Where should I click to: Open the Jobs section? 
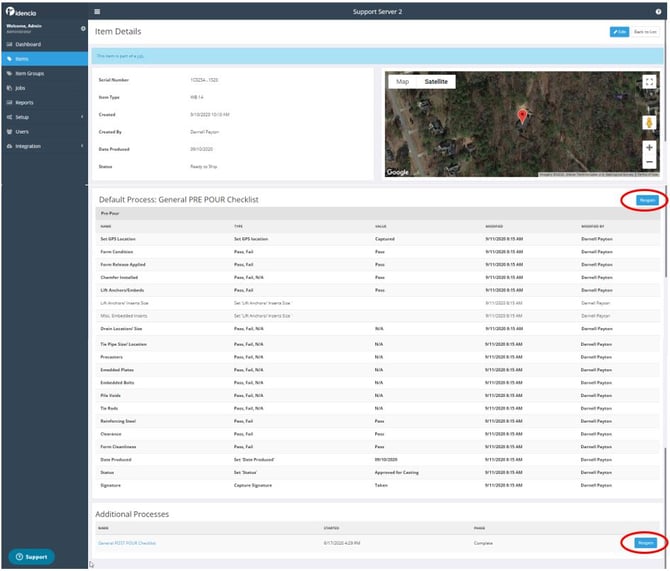tap(24, 88)
